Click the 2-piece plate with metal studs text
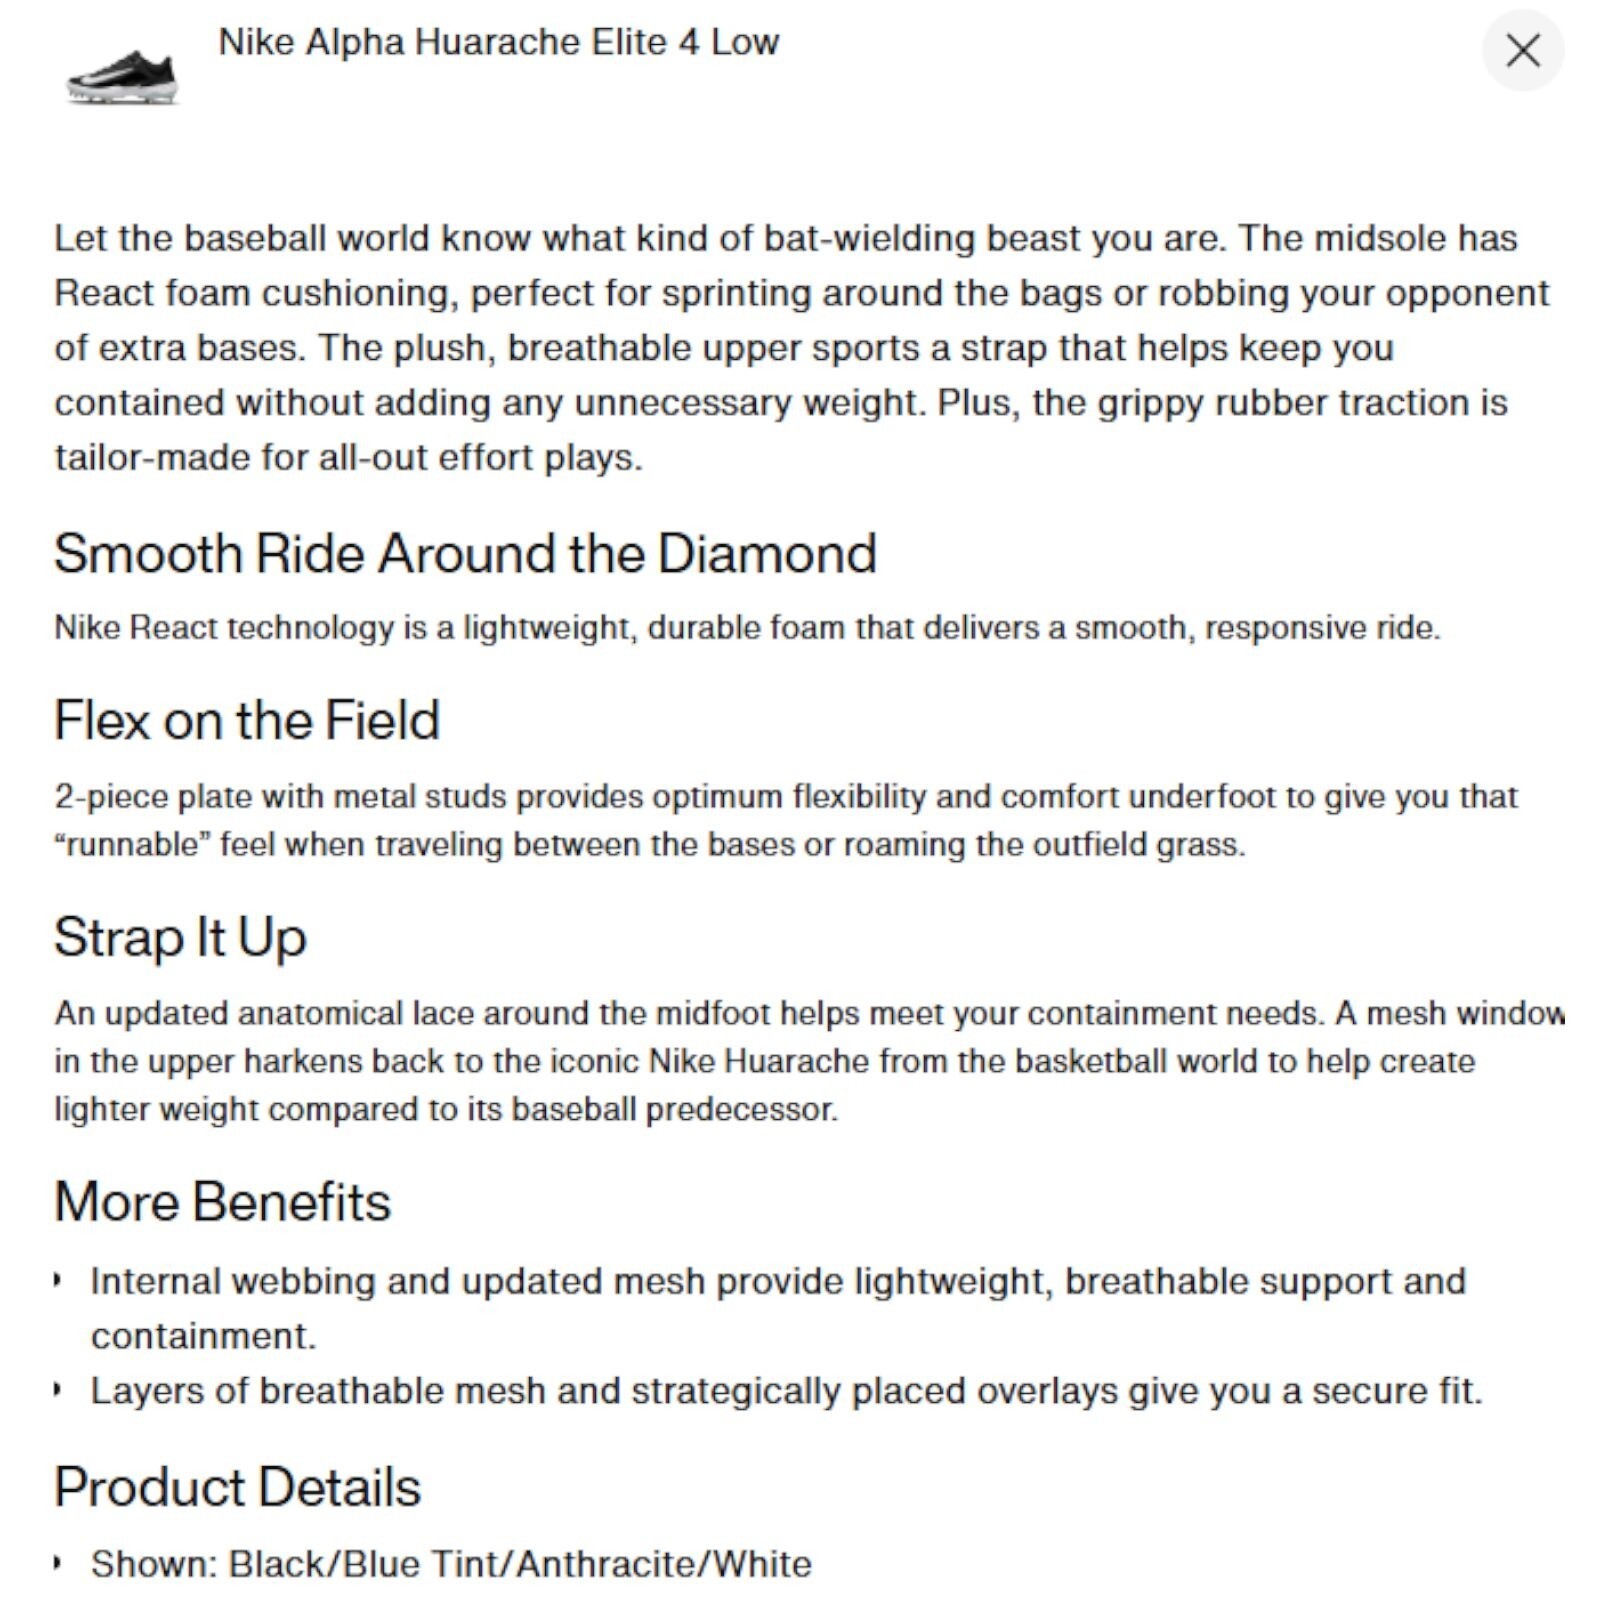Screen dimensions: 1600x1600 pos(786,797)
